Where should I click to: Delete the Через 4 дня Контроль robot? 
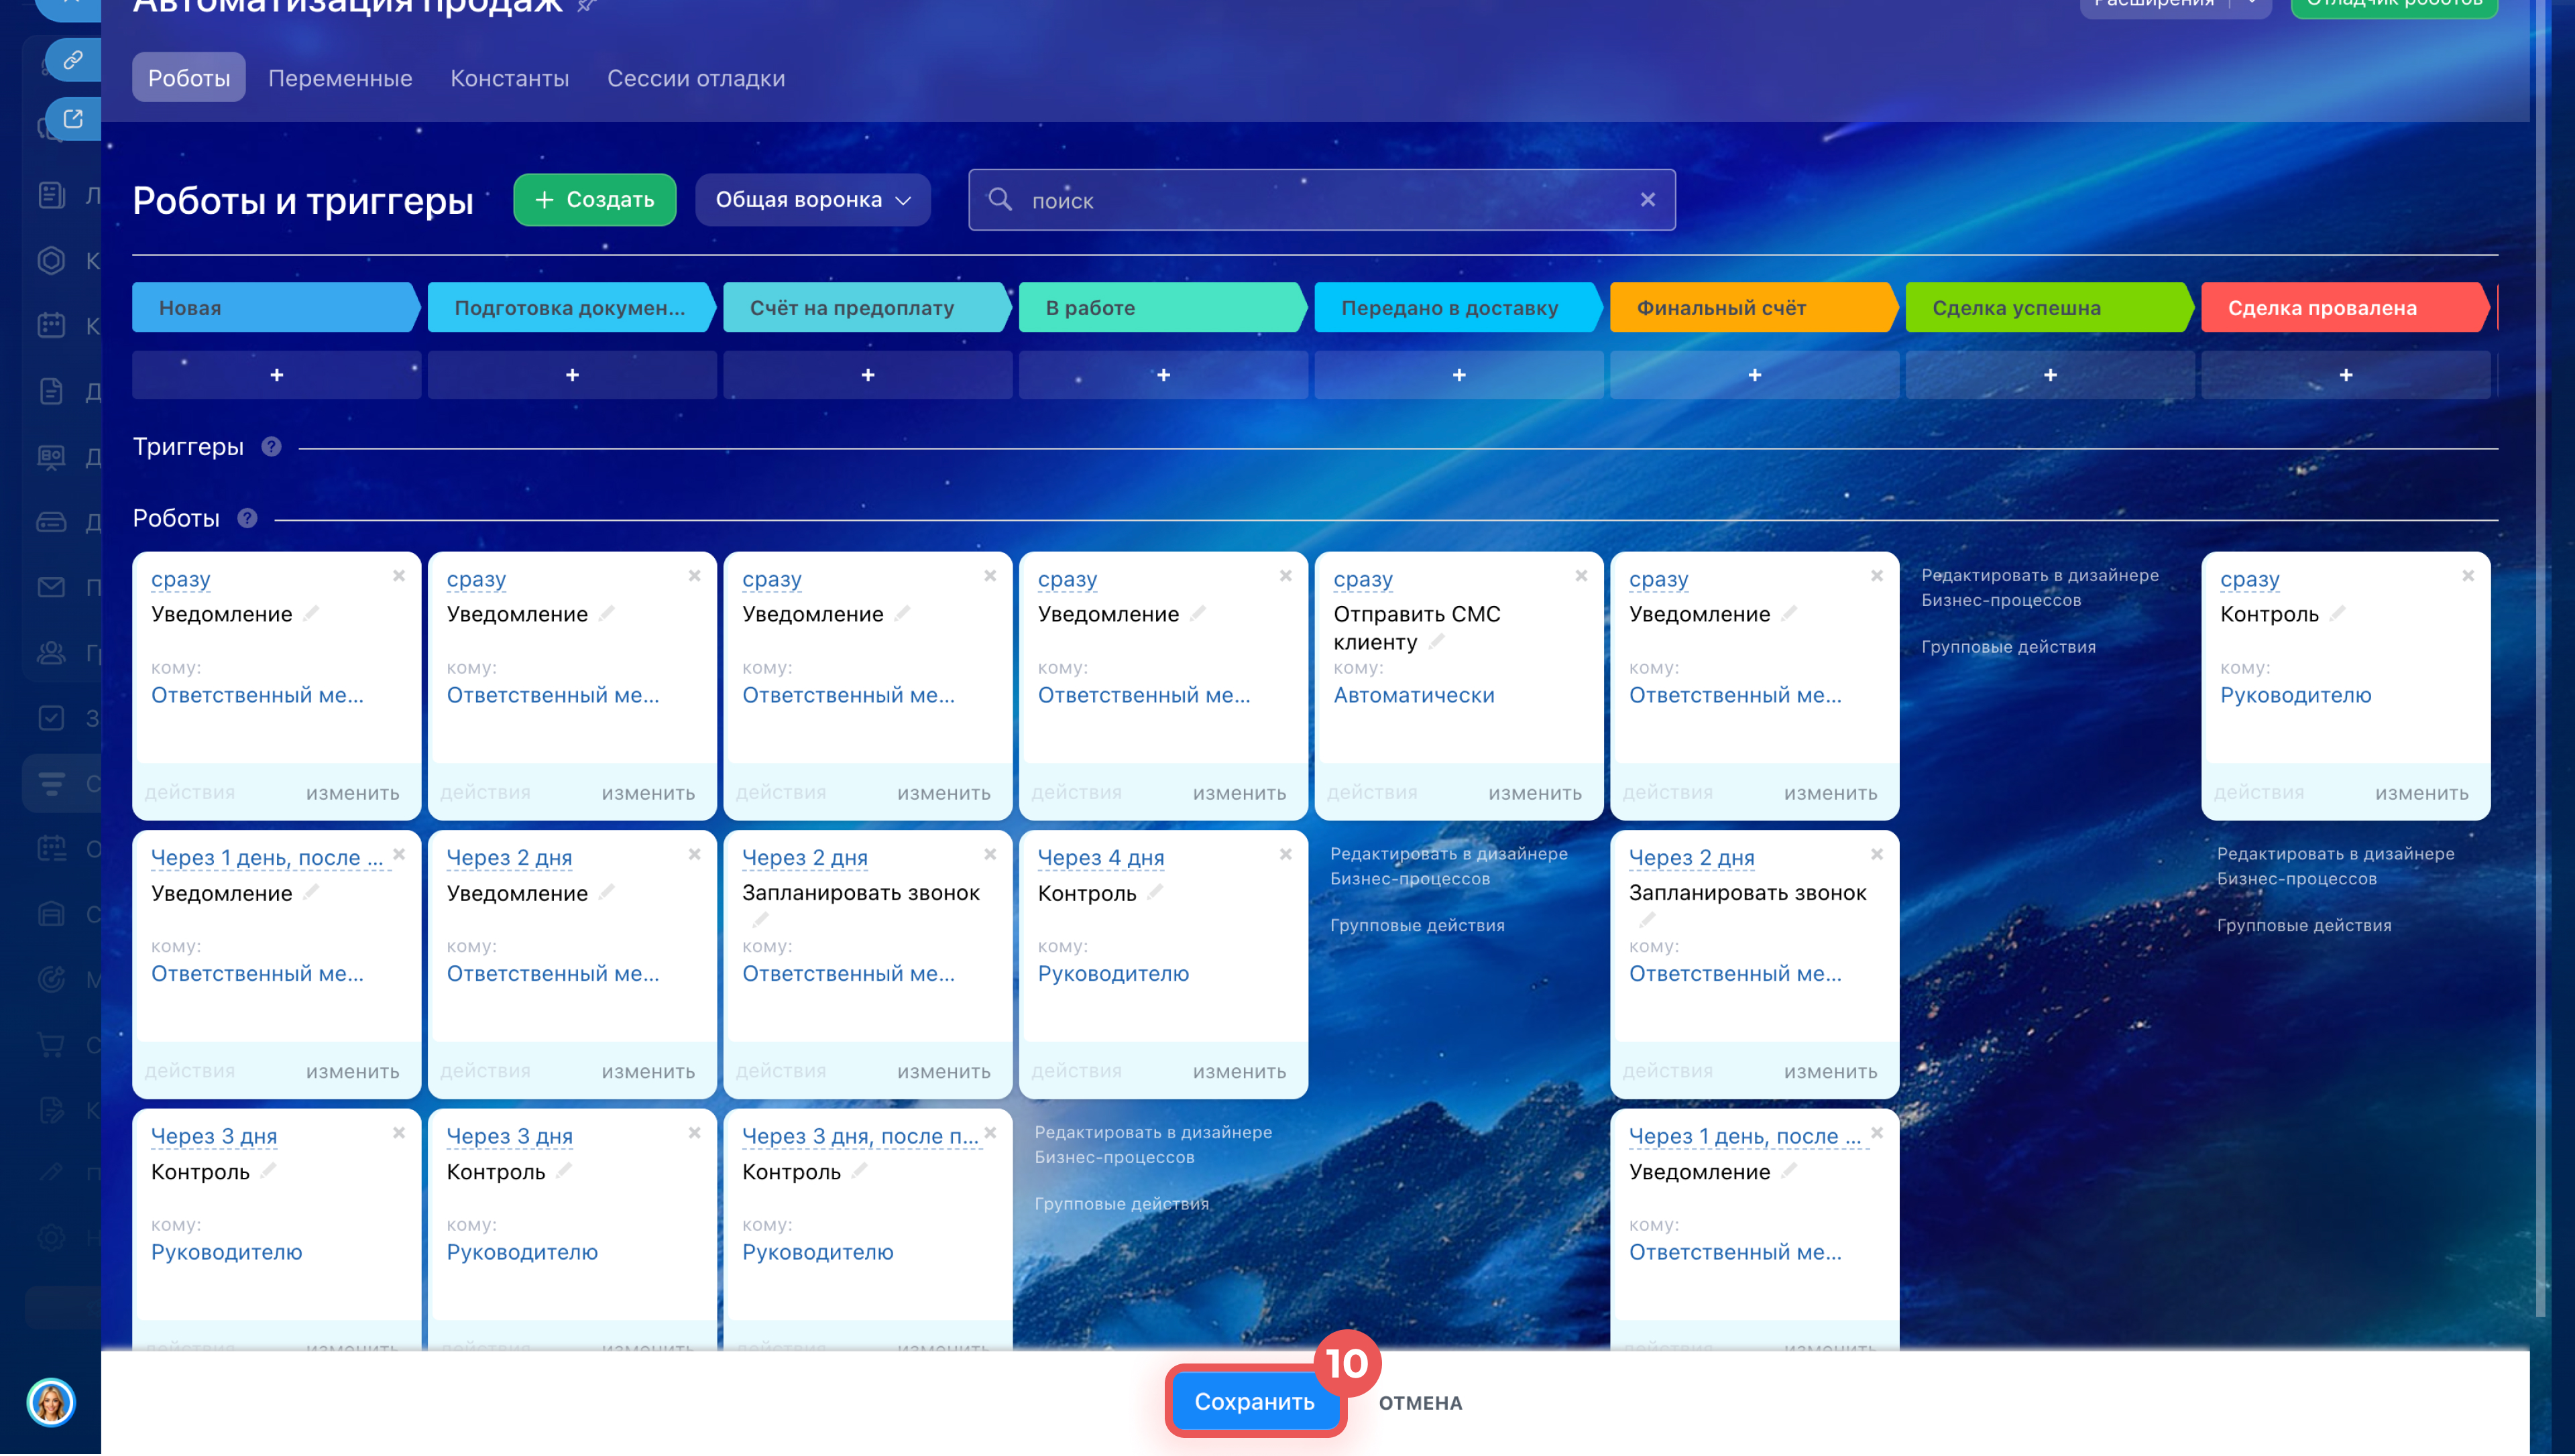tap(1286, 855)
